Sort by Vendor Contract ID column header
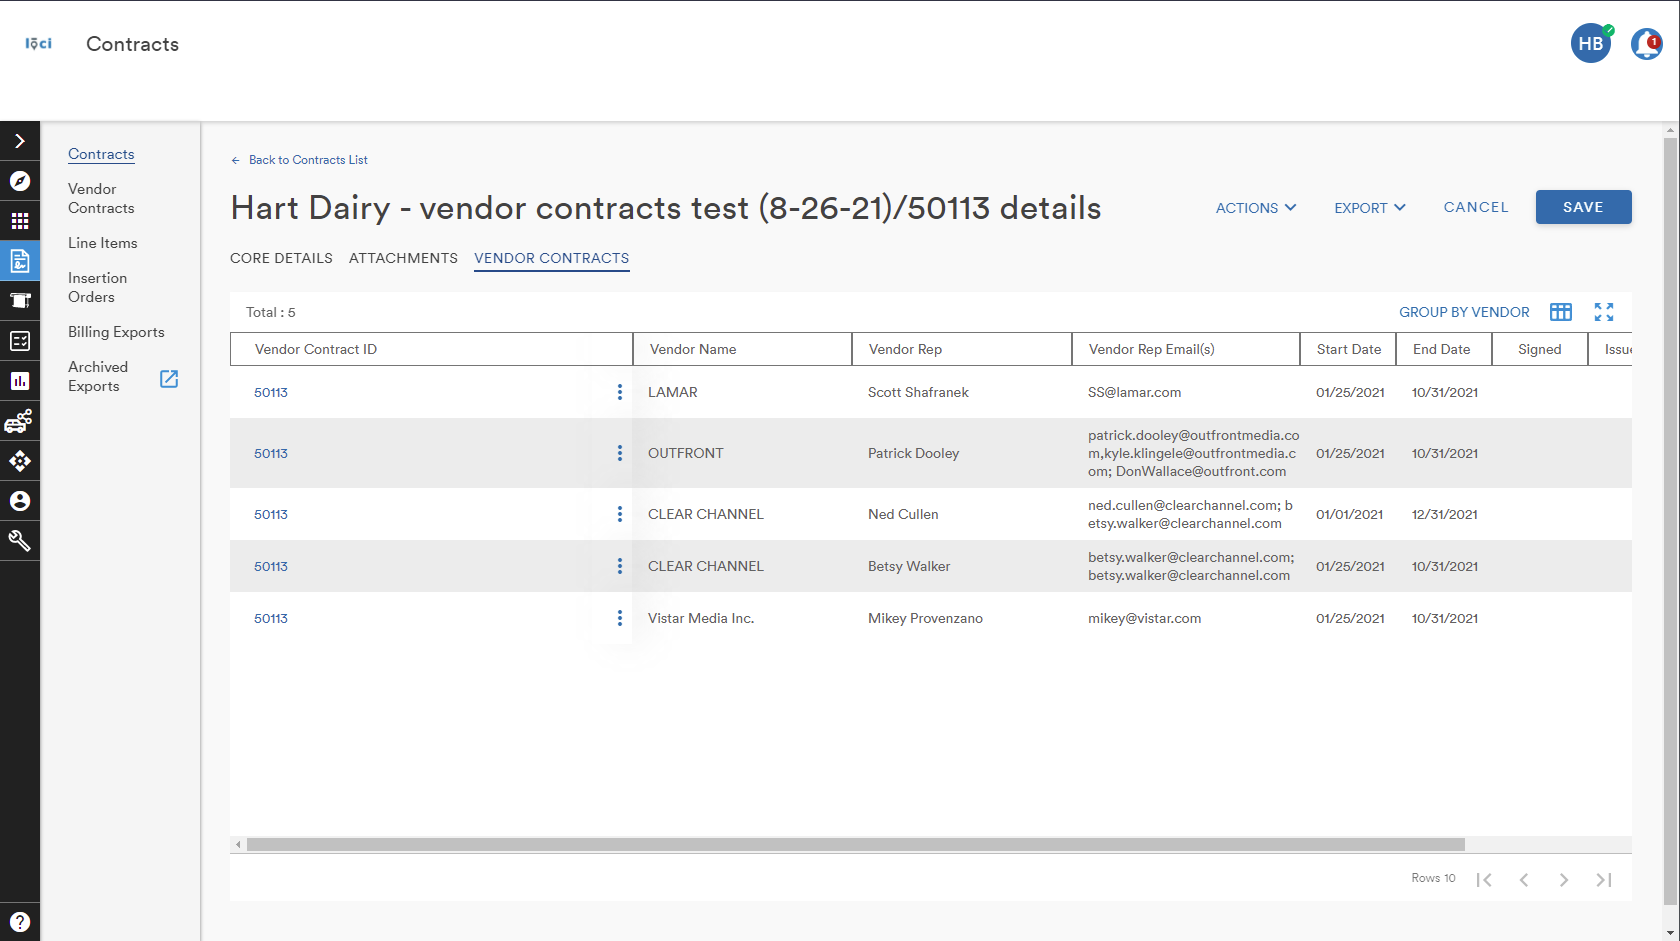 click(431, 349)
